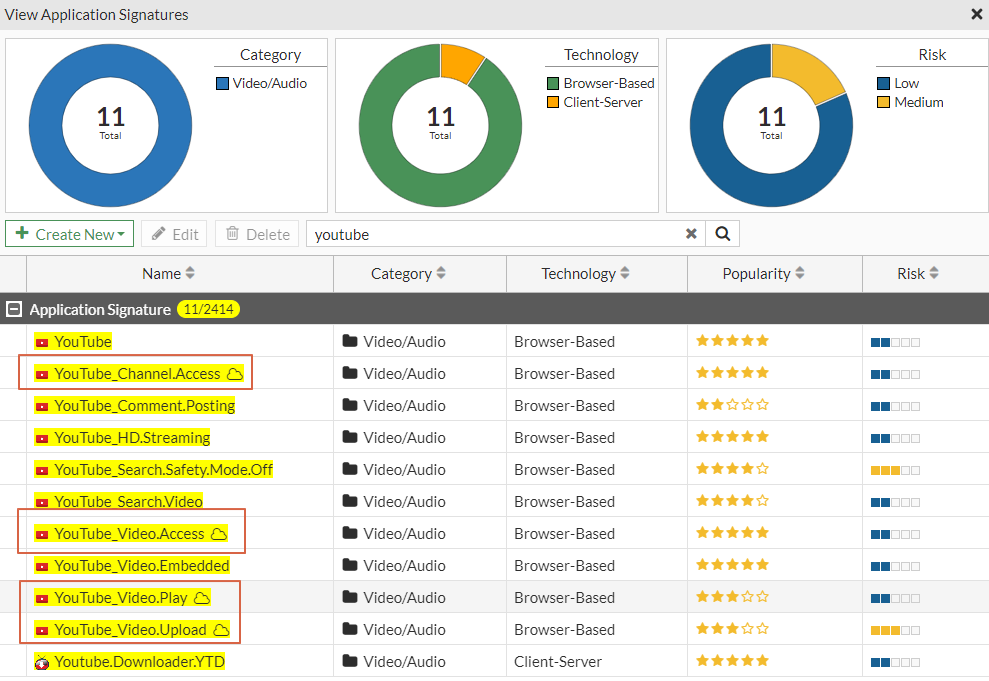989x681 pixels.
Task: Toggle Low risk legend entry
Action: click(x=898, y=83)
